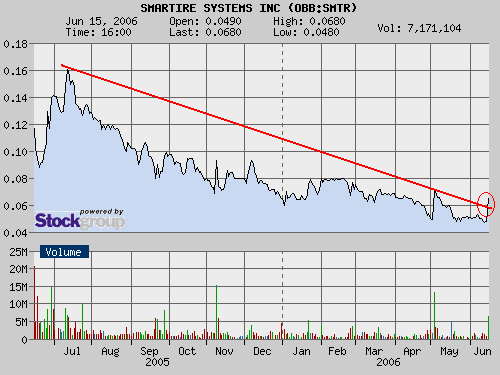Click the 0.04 price axis label
500x375 pixels.
(x=16, y=233)
